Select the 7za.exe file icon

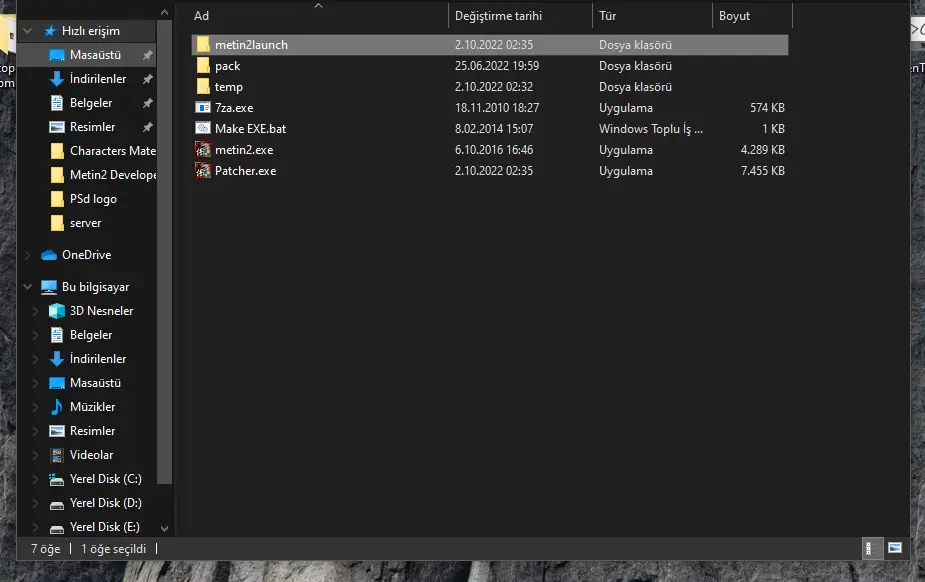tap(203, 108)
